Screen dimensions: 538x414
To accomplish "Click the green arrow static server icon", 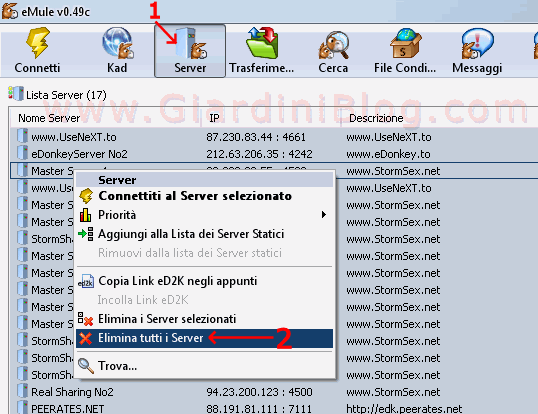I will [x=86, y=234].
